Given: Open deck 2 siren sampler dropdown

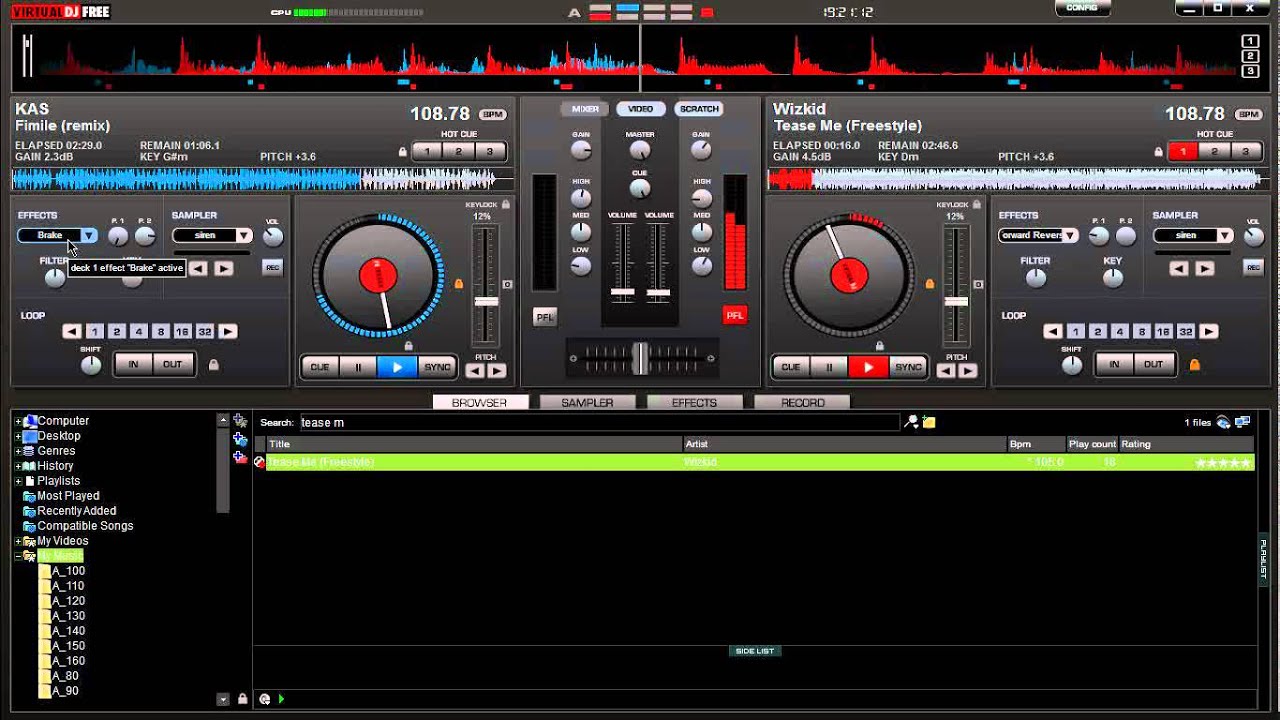Looking at the screenshot, I should (x=1224, y=236).
